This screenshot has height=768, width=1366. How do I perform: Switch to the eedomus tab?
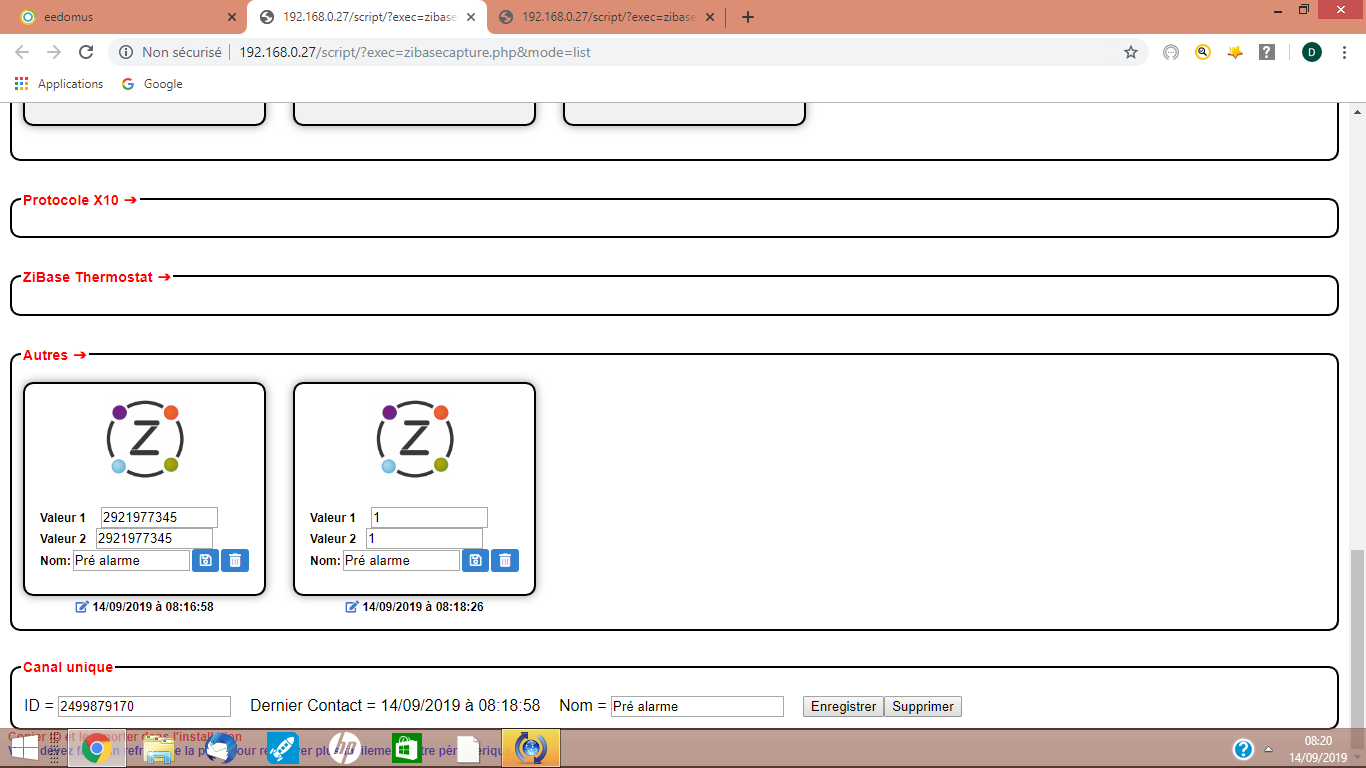click(x=120, y=17)
